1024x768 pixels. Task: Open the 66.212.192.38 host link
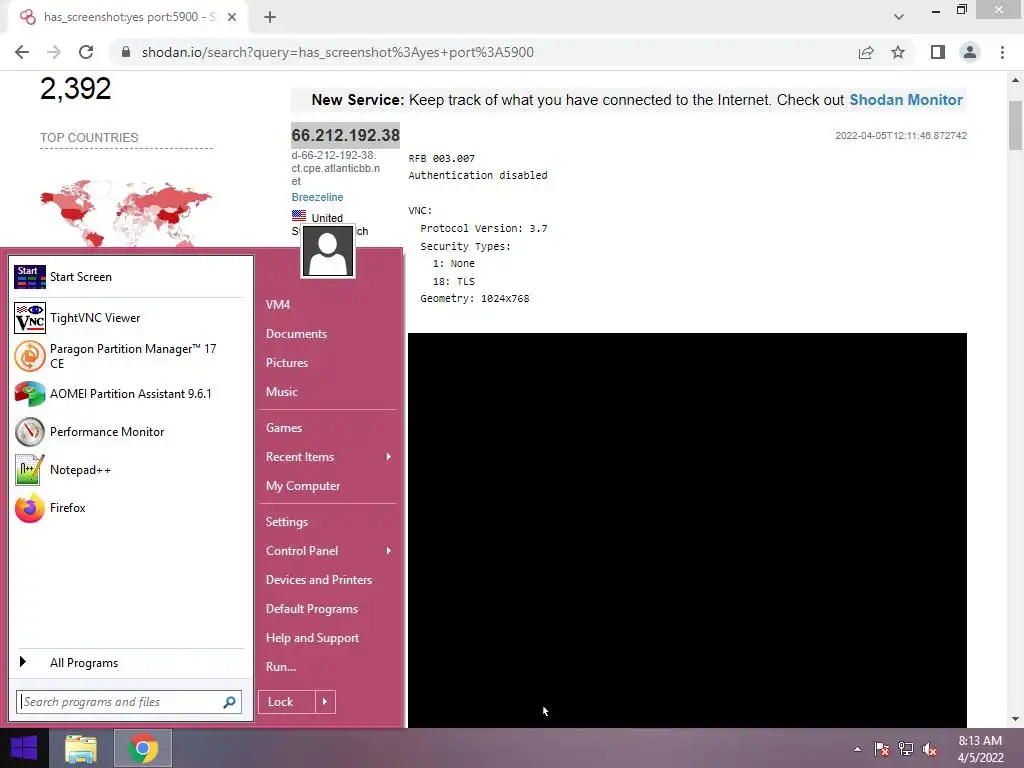(345, 135)
